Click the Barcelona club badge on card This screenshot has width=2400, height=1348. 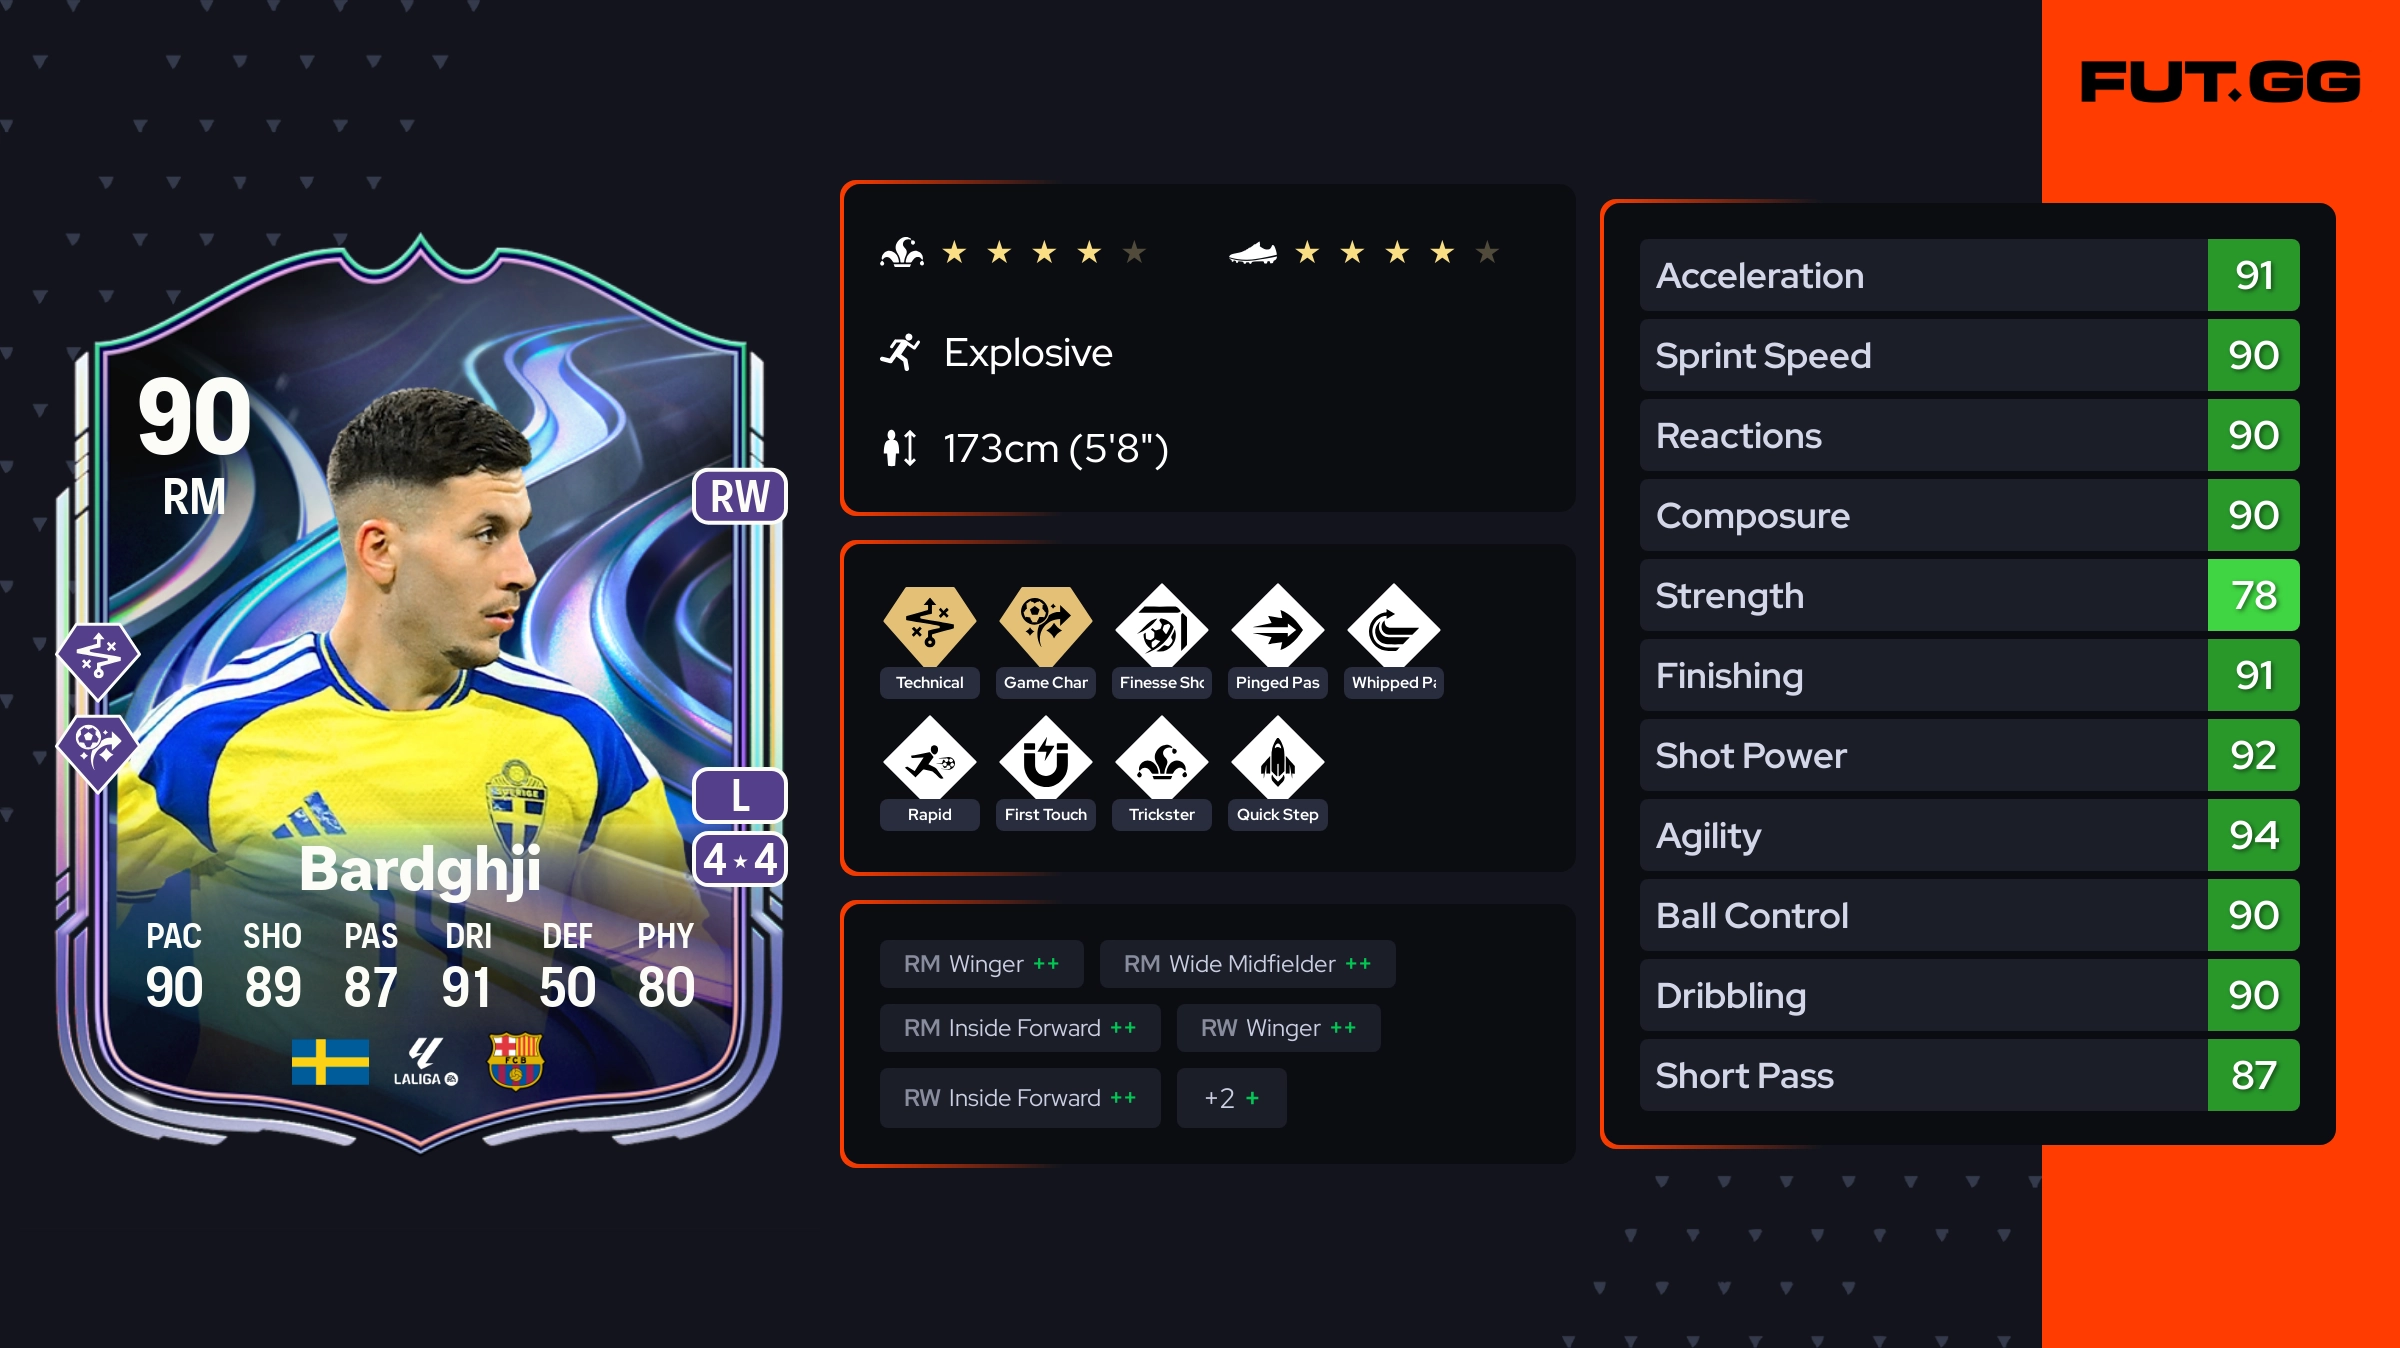click(x=515, y=1060)
